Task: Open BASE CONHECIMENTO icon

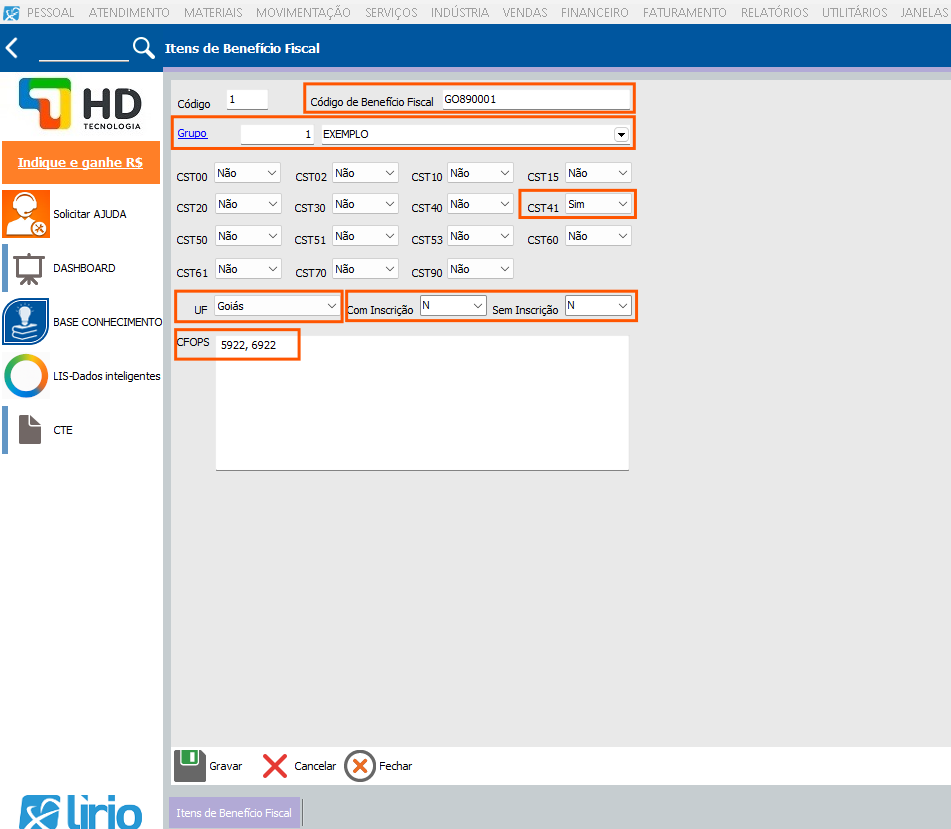Action: coord(26,322)
